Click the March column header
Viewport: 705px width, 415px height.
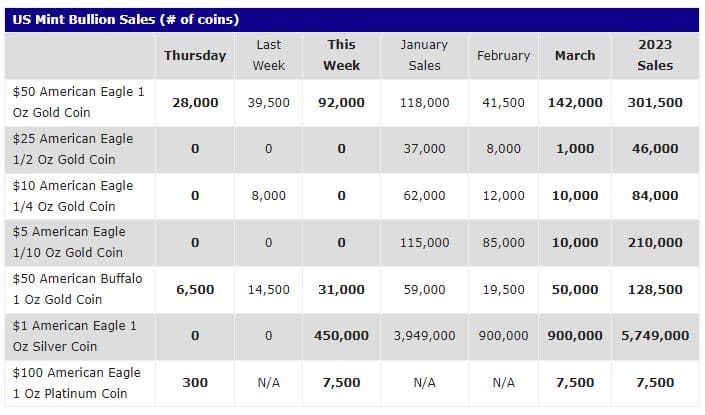(x=575, y=56)
